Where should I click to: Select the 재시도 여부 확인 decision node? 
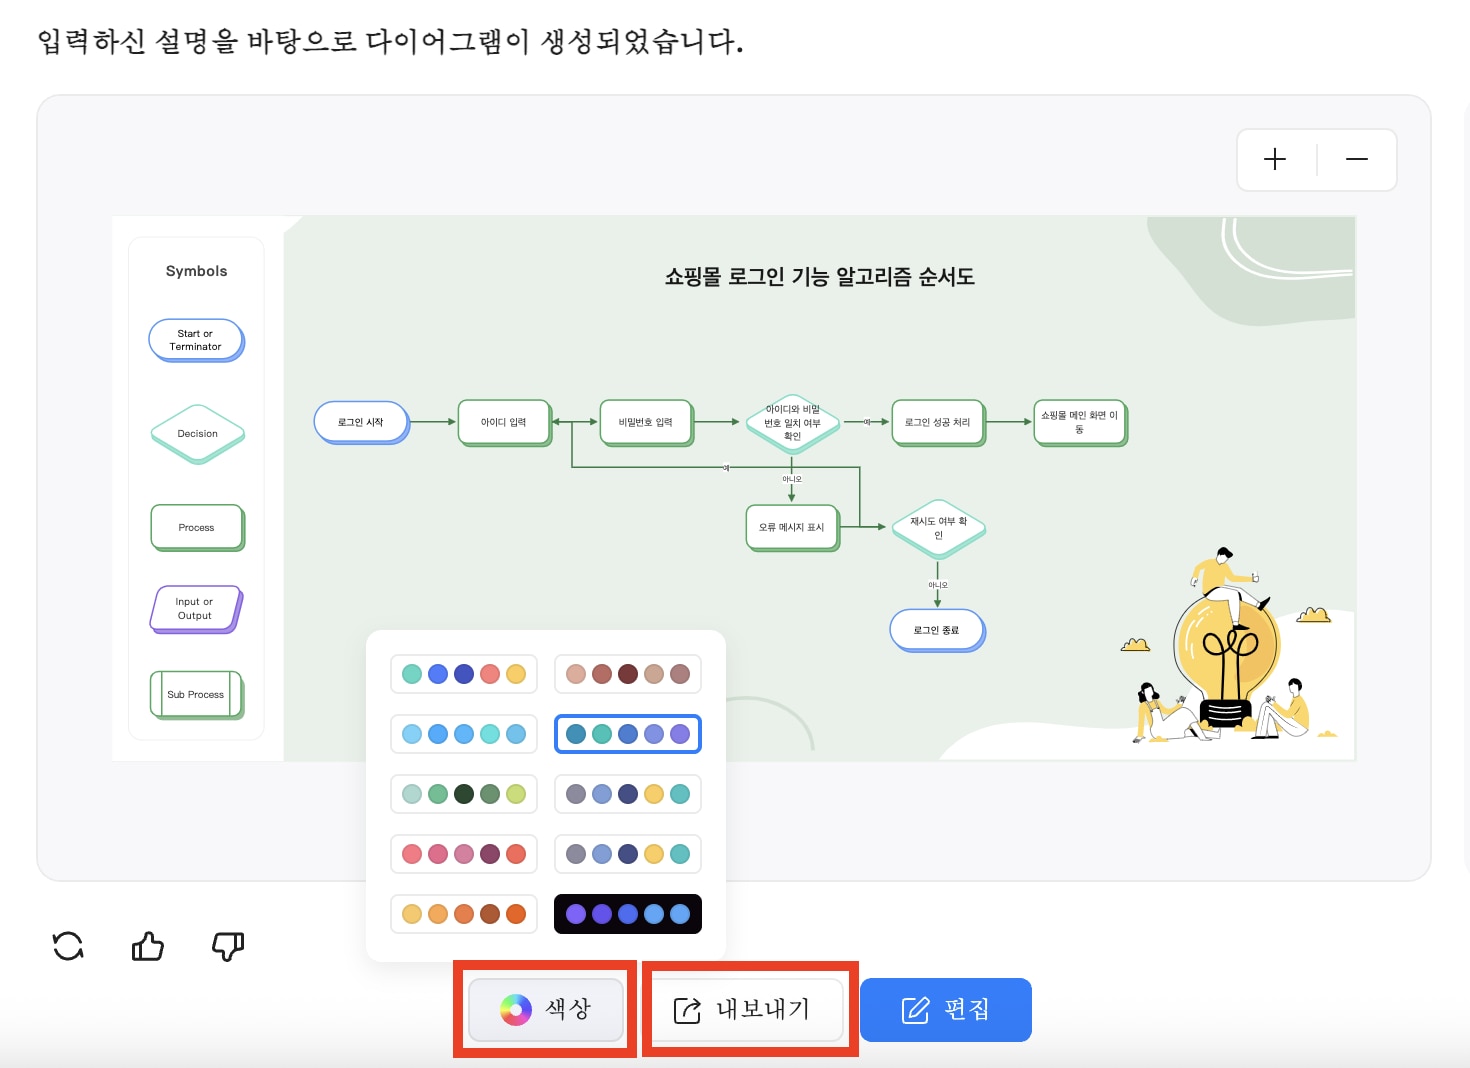point(938,528)
